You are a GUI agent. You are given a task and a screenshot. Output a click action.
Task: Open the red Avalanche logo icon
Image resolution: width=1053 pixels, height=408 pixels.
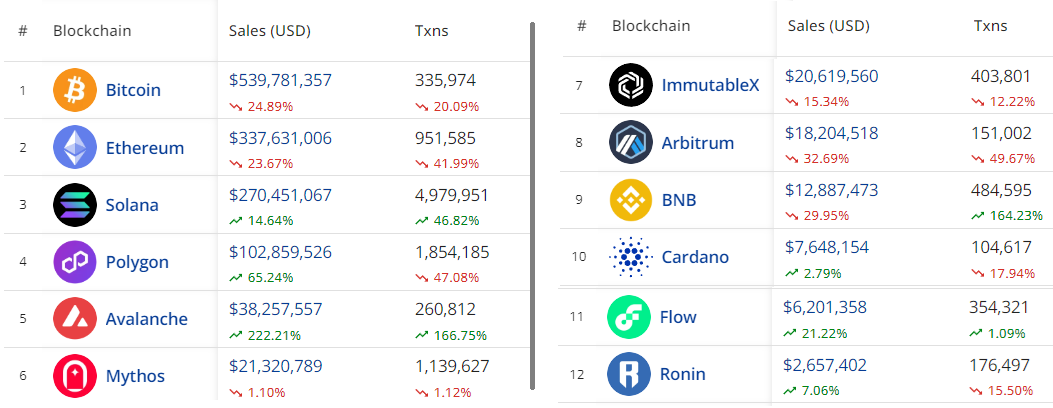point(75,318)
